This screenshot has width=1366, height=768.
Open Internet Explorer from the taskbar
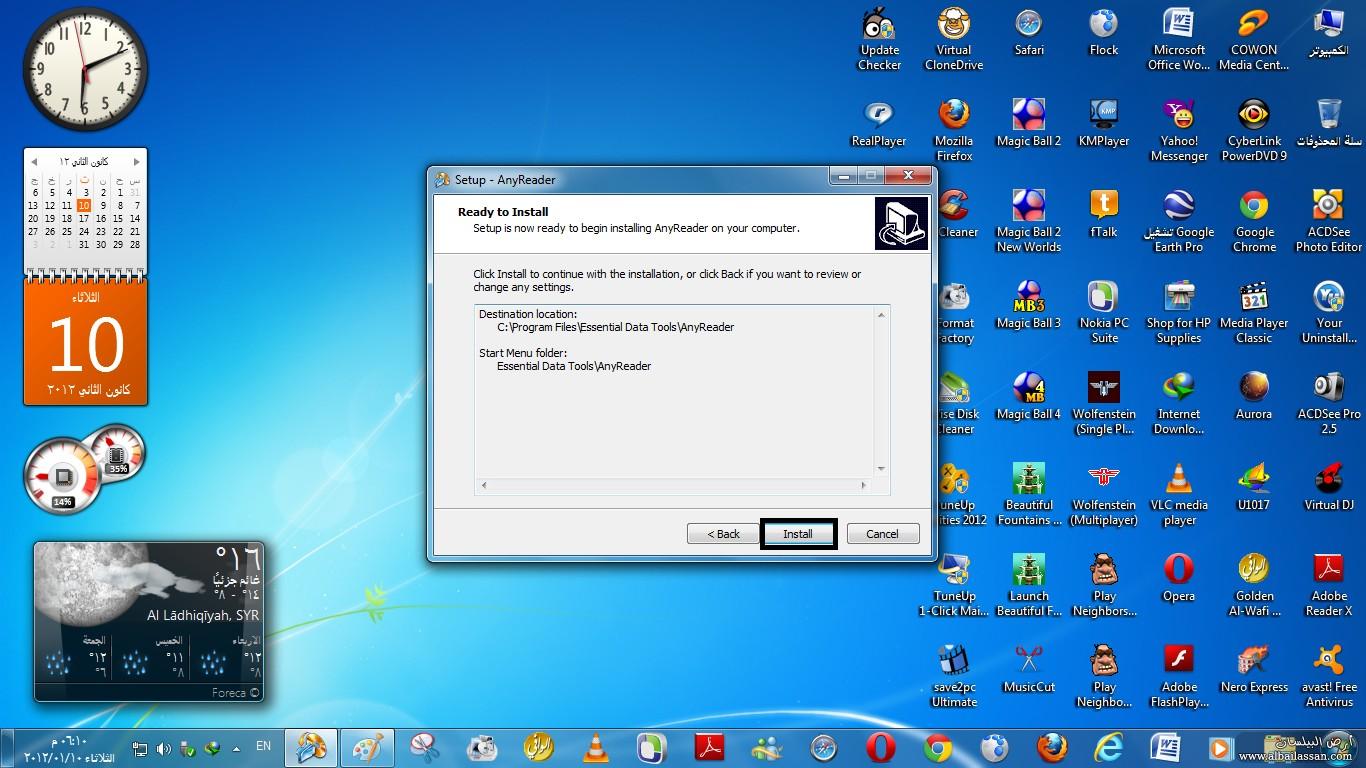click(x=1108, y=747)
